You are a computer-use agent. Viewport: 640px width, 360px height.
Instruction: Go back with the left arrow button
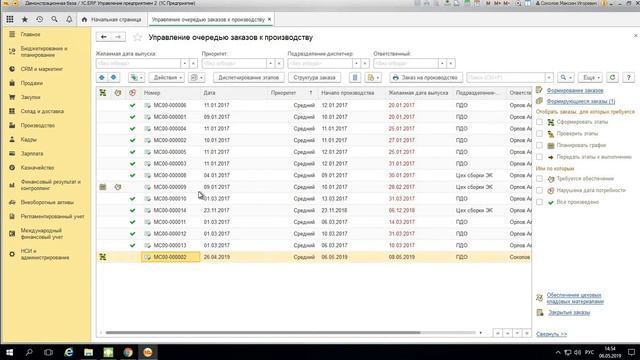tap(104, 37)
